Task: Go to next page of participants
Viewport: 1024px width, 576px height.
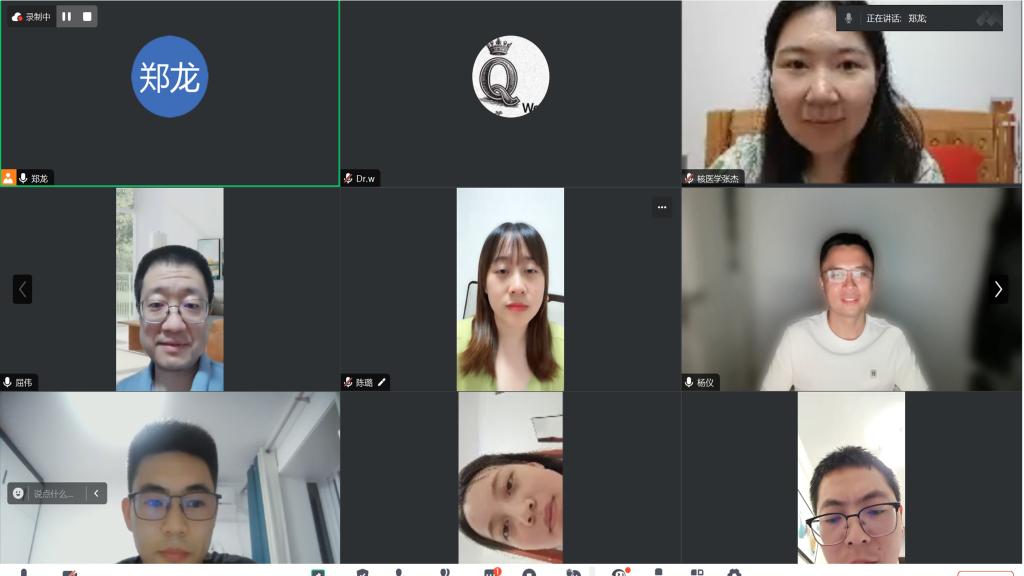Action: tap(997, 289)
